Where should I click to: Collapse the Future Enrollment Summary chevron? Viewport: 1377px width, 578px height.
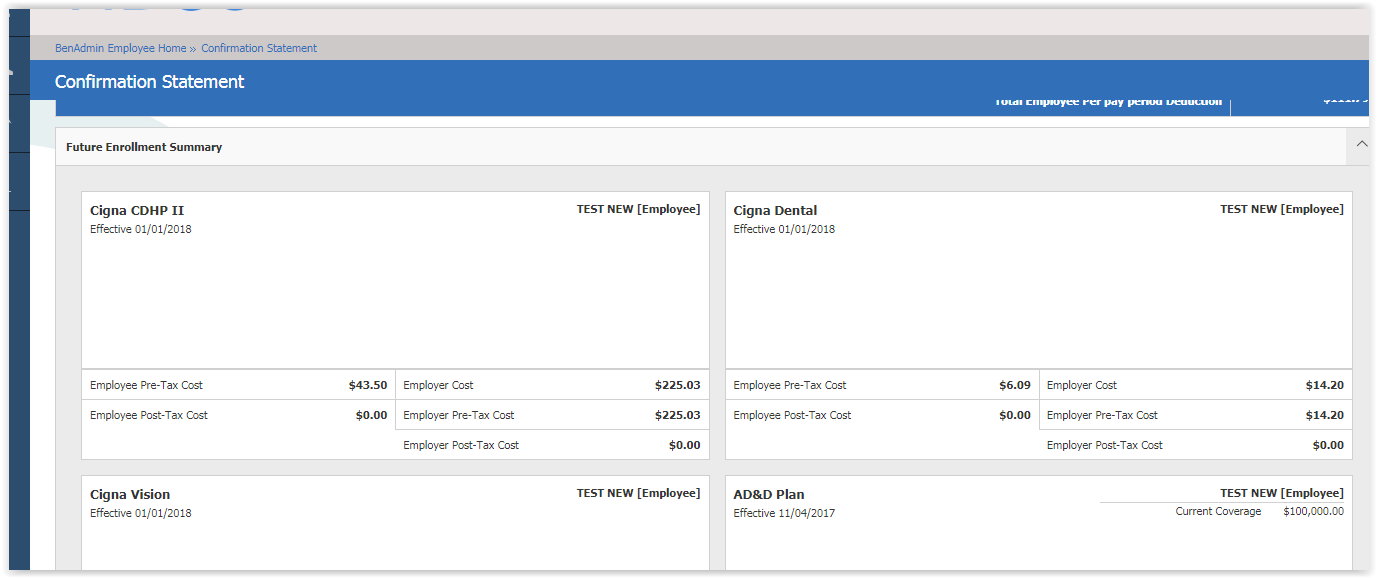coord(1361,145)
